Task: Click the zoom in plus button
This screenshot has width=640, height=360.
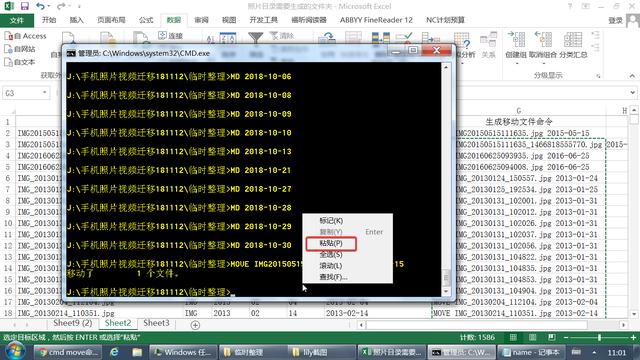Action: tap(633, 338)
